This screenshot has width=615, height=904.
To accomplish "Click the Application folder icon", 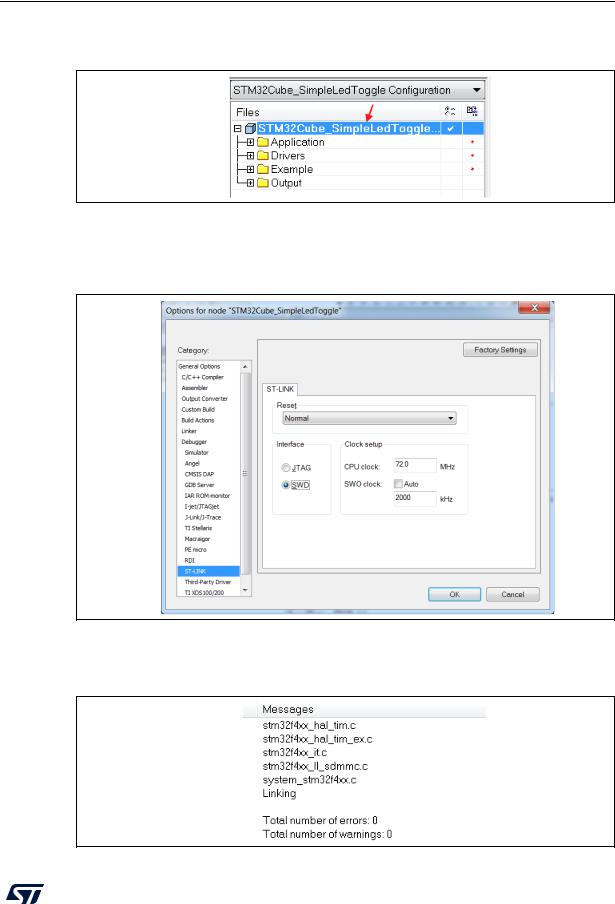I will 263,142.
